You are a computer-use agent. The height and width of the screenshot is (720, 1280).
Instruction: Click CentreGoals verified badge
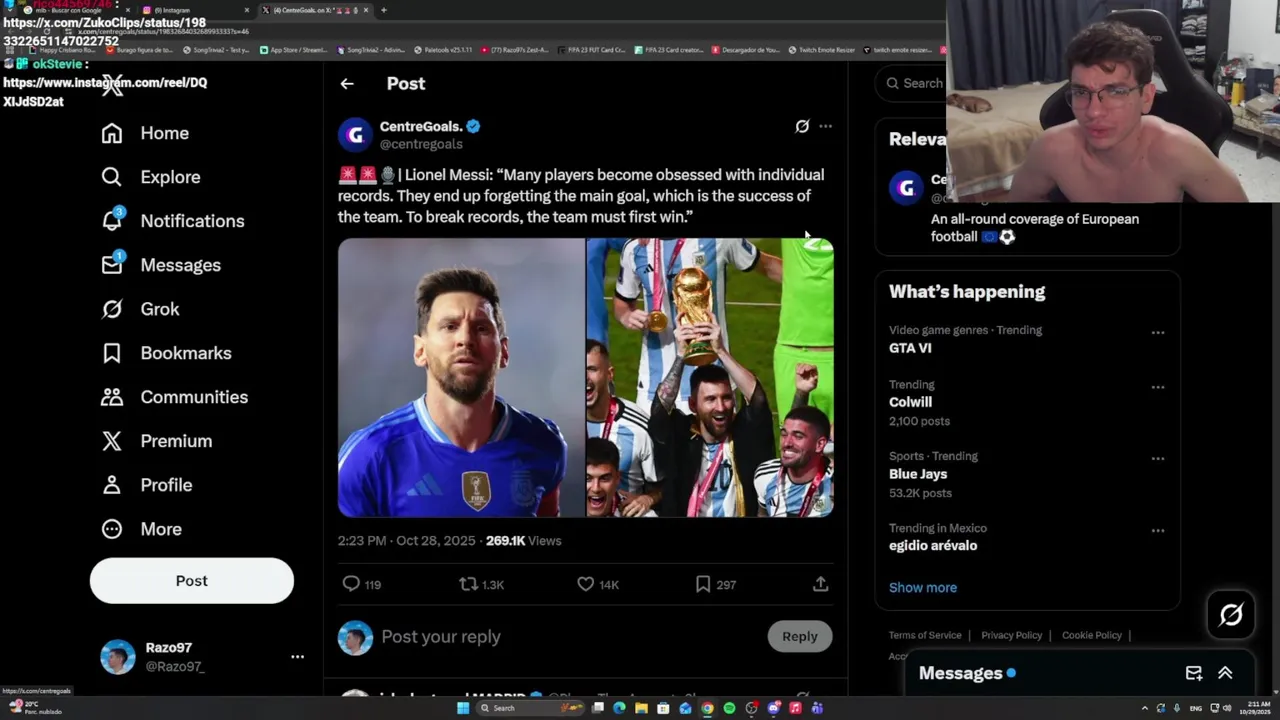(473, 126)
